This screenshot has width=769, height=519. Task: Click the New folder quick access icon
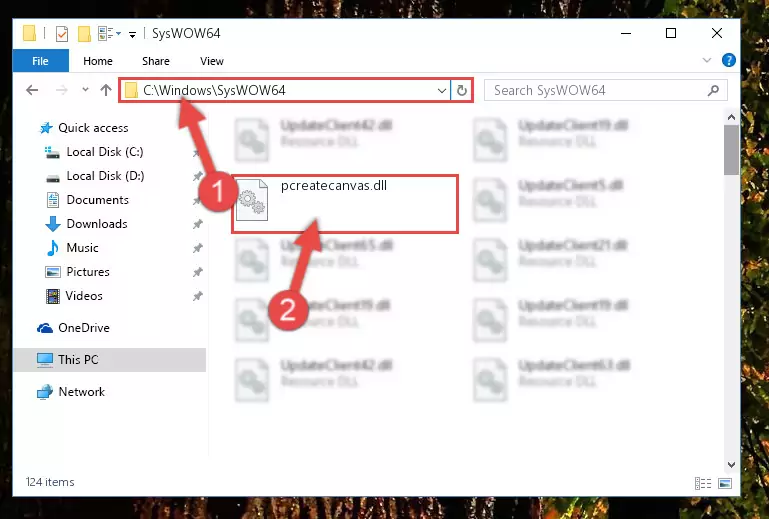[84, 34]
